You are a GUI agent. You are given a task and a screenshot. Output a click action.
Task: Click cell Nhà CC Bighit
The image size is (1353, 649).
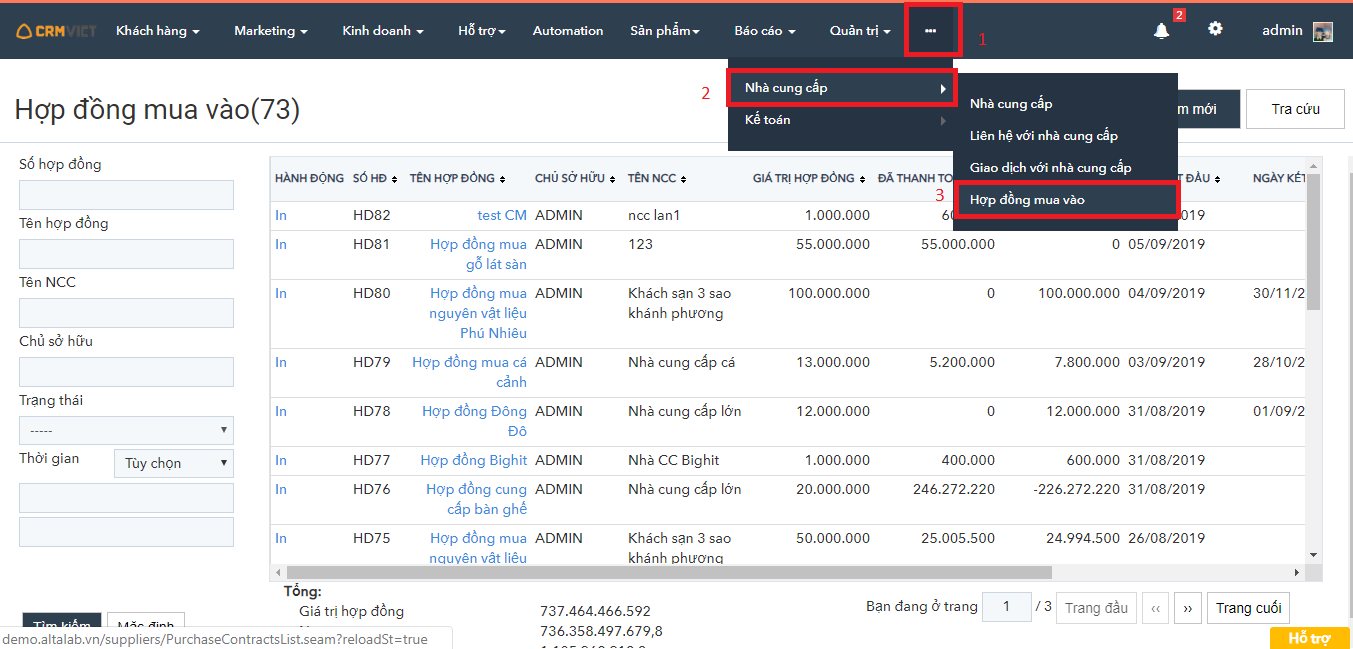674,460
